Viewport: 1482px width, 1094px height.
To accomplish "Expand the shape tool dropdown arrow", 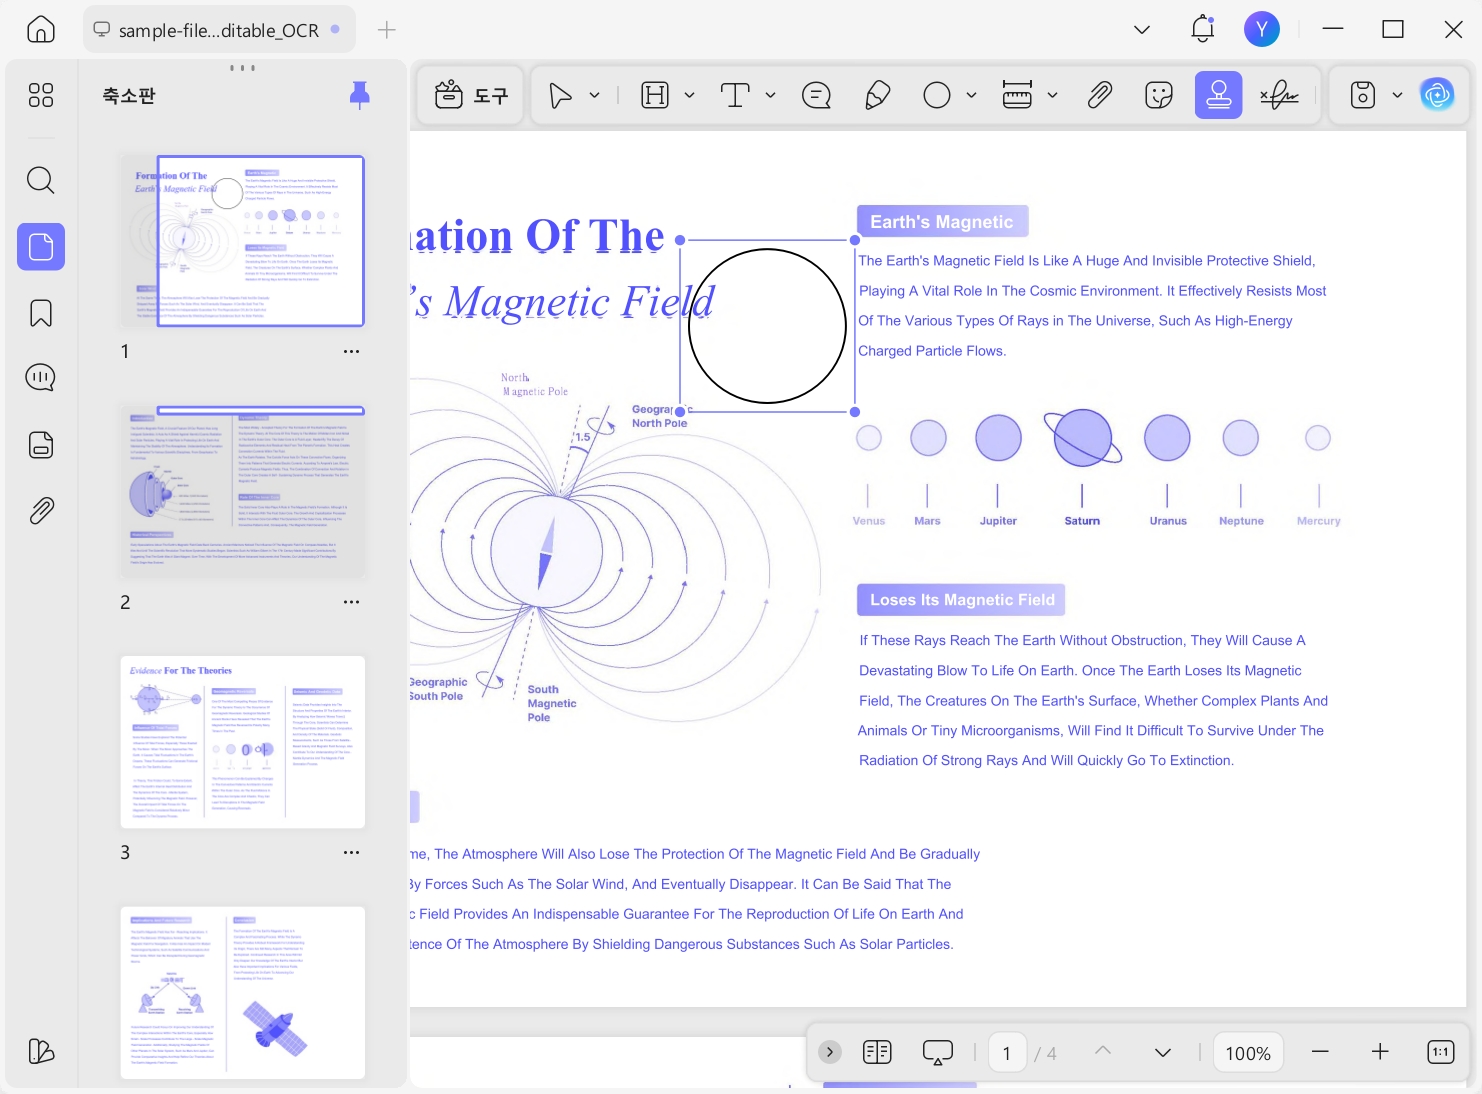I will [x=970, y=95].
